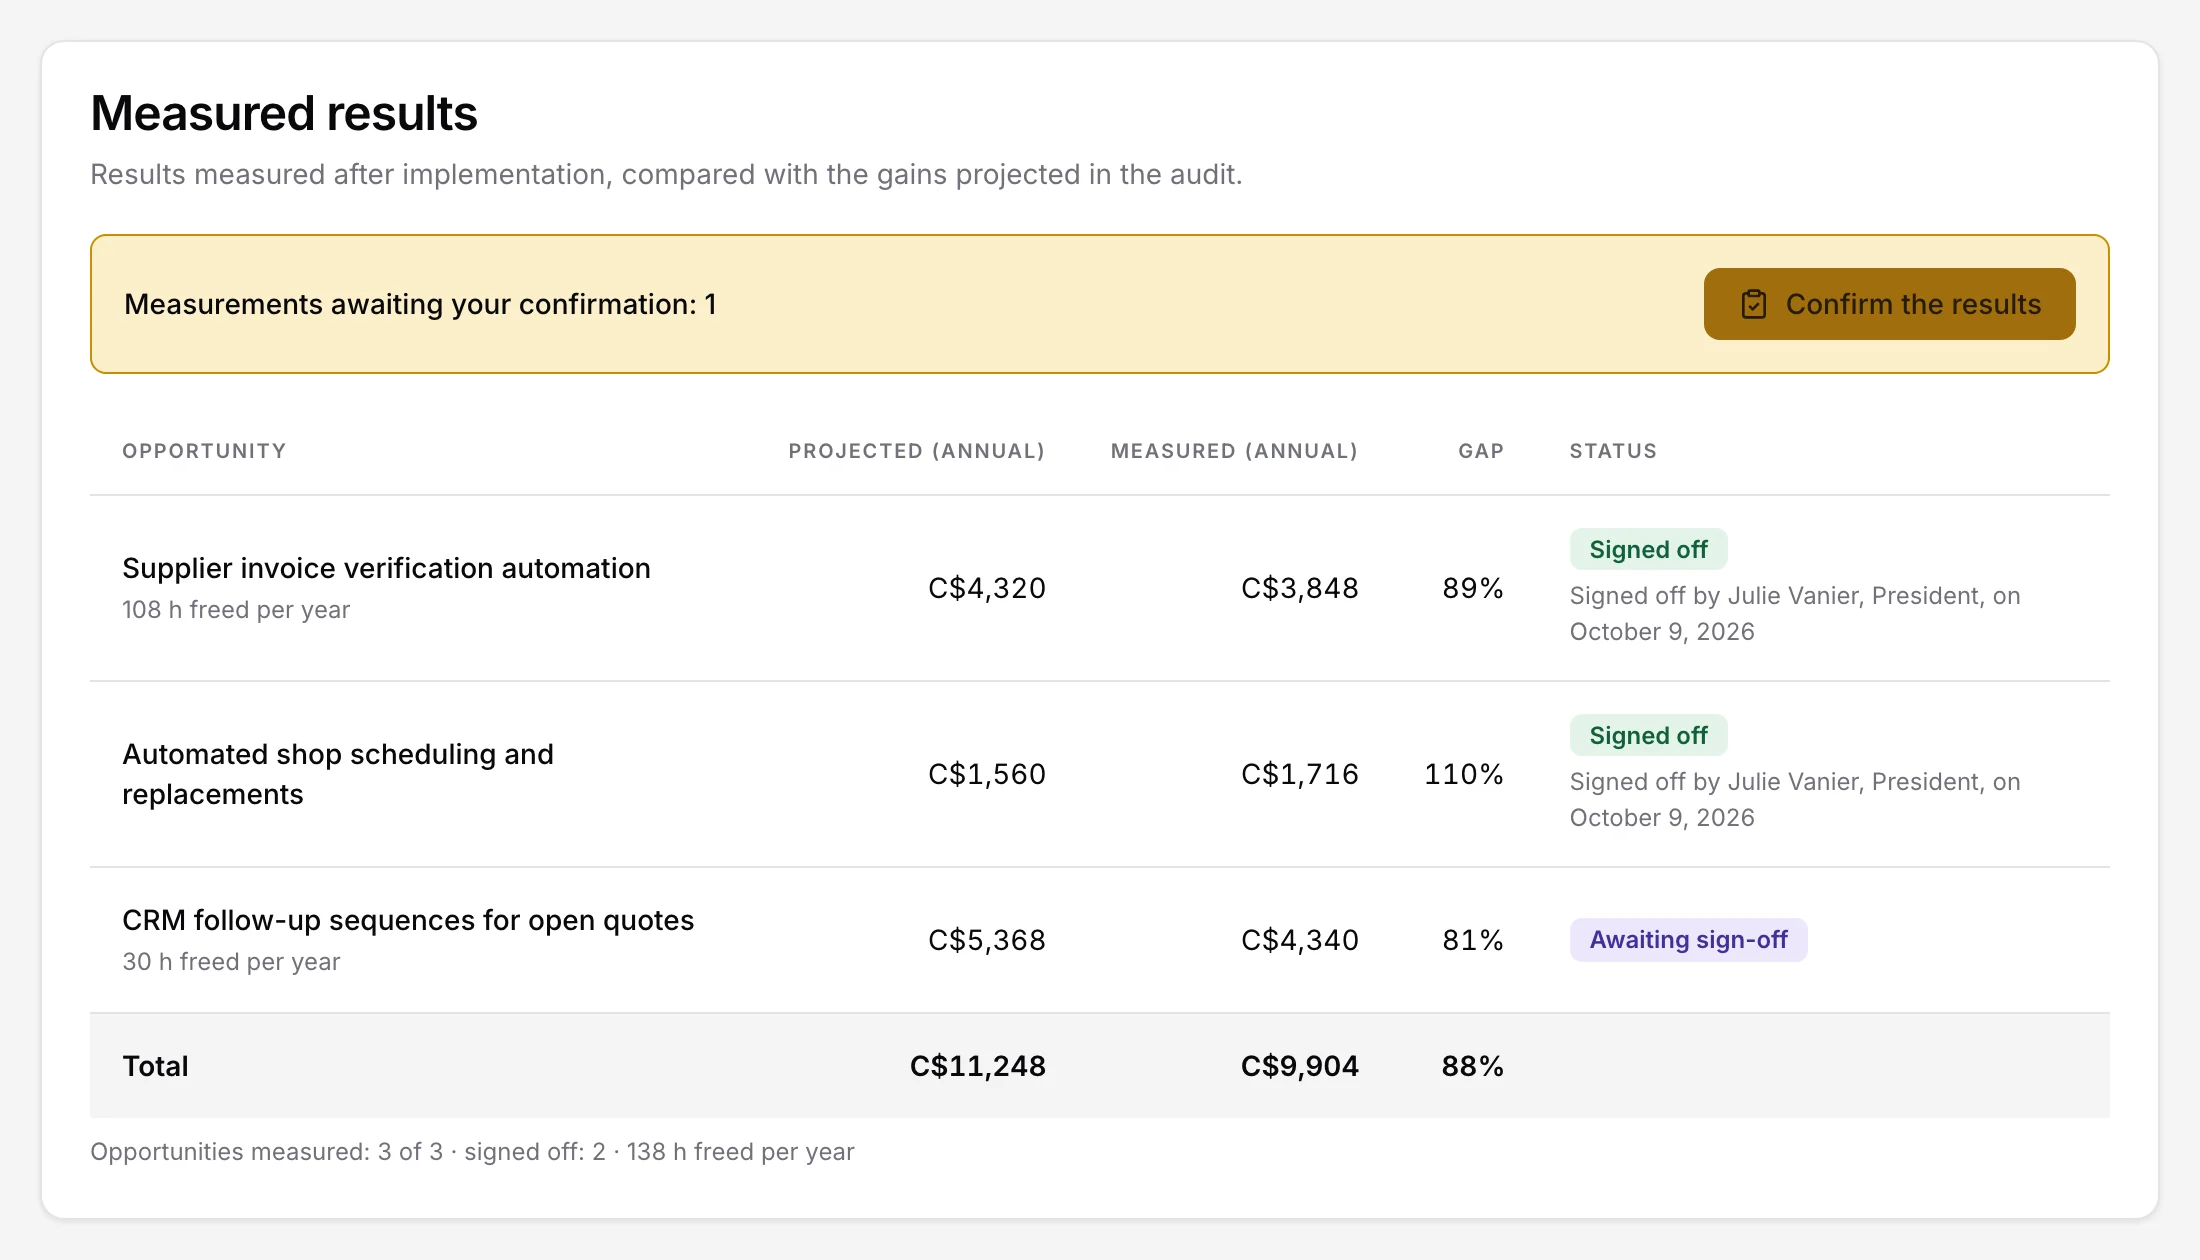The image size is (2200, 1260).
Task: Click the total measured C$9,904
Action: (1300, 1066)
